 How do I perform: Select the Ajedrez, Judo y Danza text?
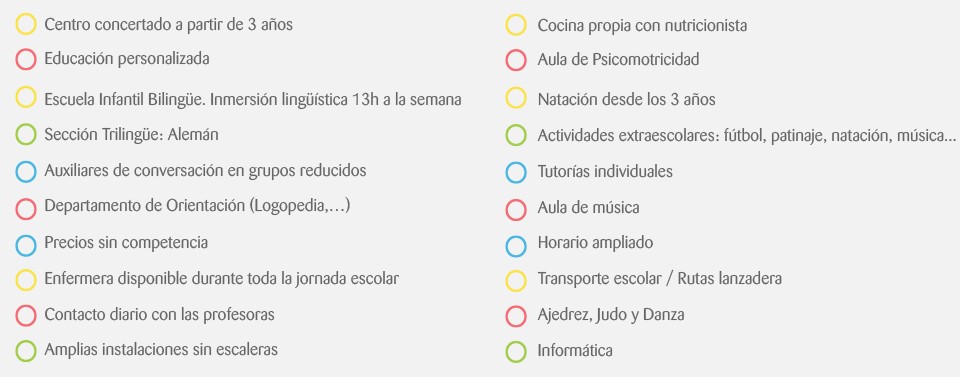pos(611,315)
